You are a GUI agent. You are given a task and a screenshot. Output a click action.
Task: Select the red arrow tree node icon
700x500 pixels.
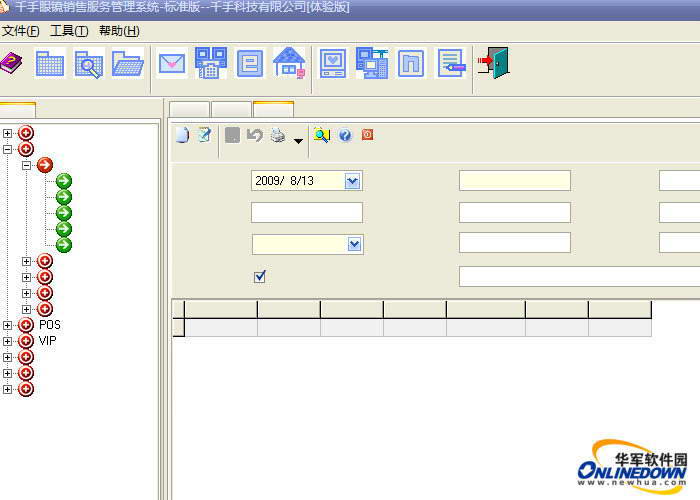tap(45, 165)
